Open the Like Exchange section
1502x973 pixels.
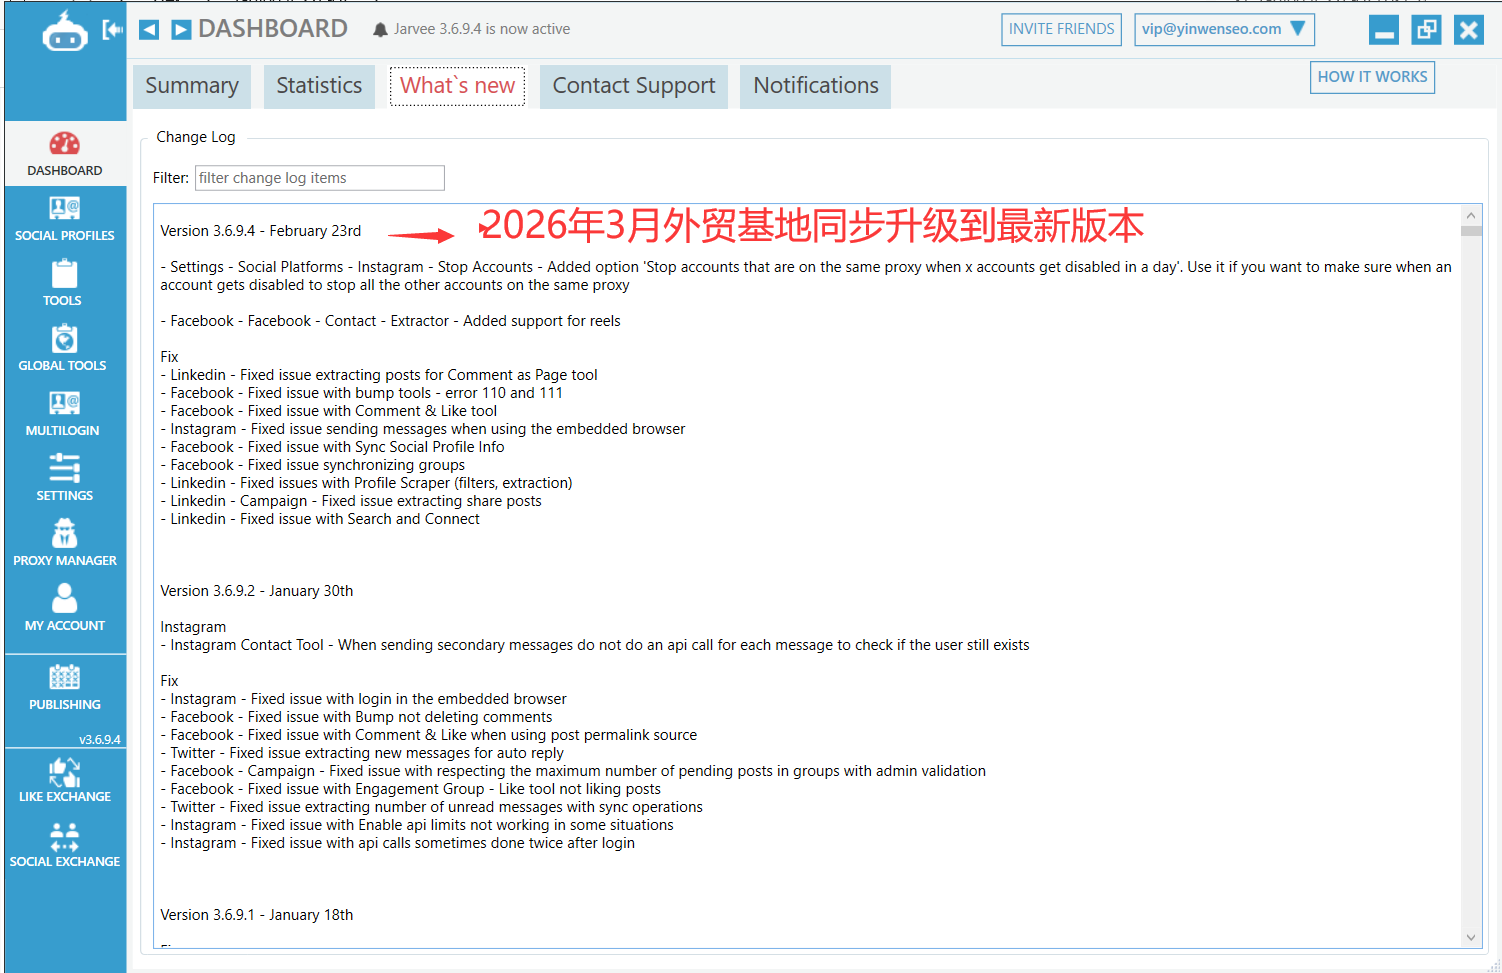(64, 780)
